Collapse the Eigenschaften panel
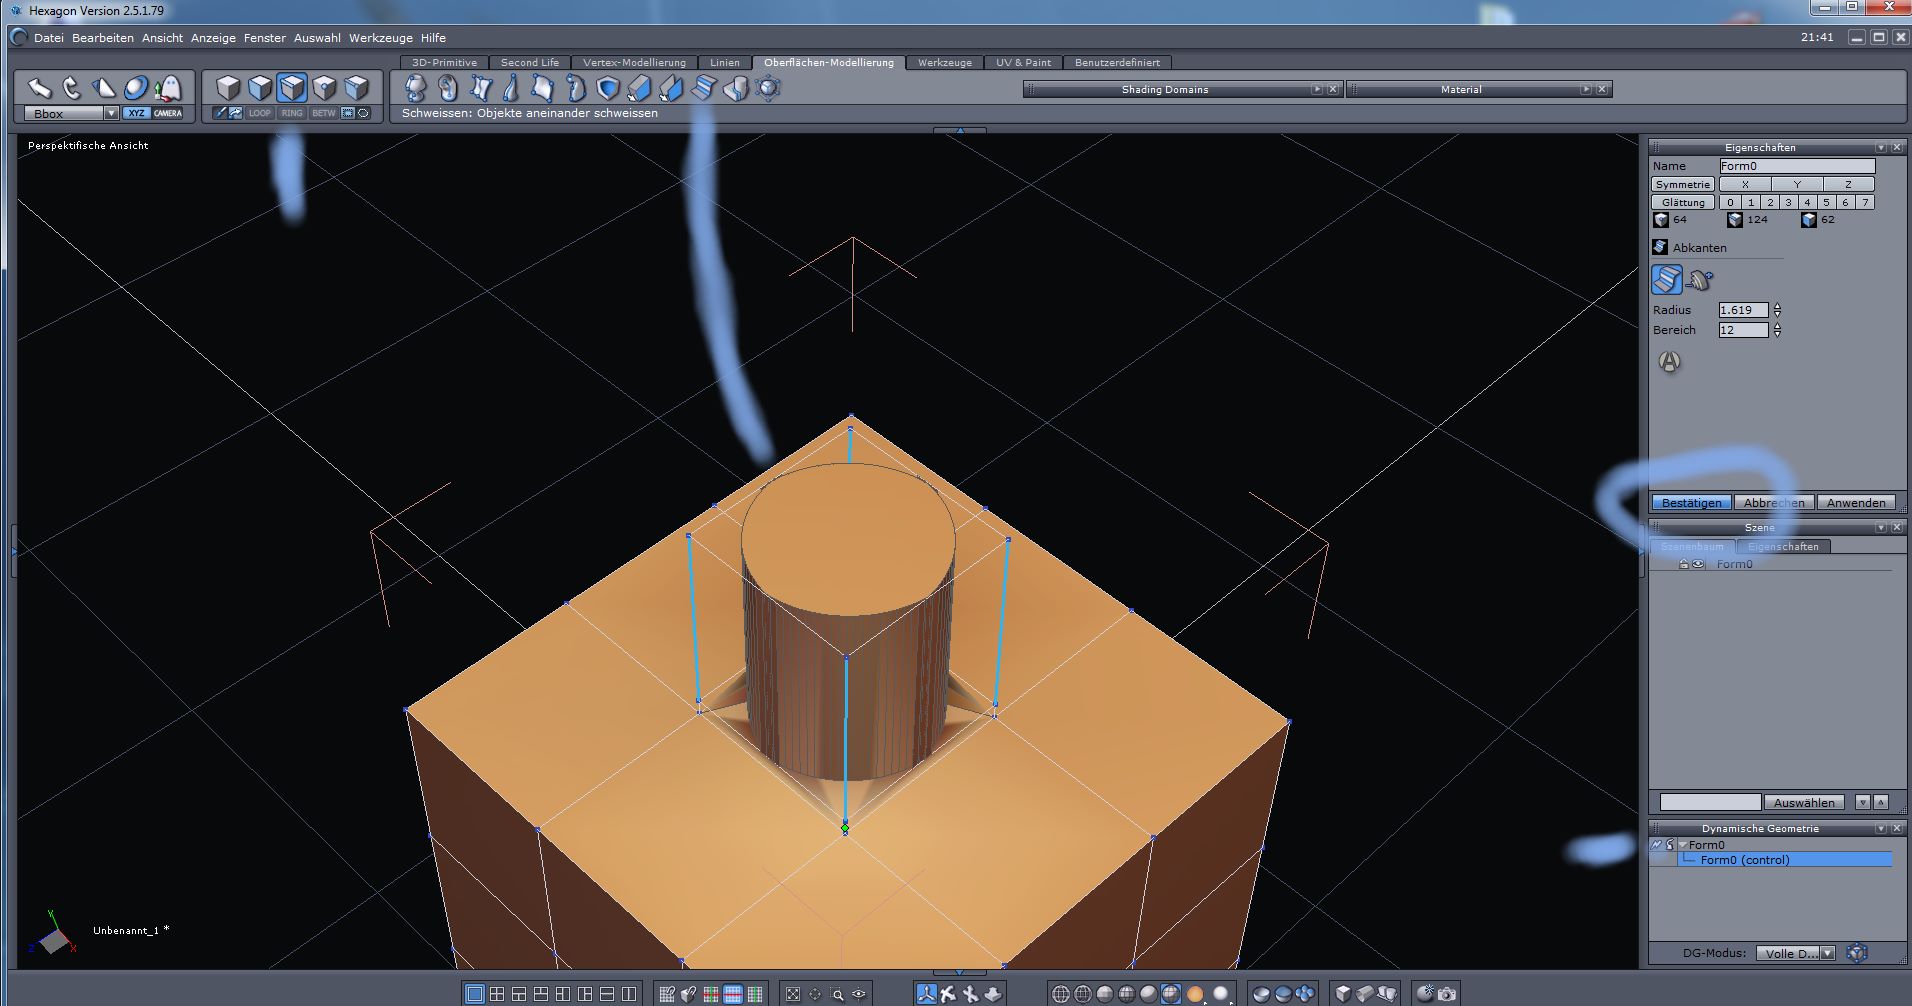Viewport: 1912px width, 1006px height. point(1881,147)
